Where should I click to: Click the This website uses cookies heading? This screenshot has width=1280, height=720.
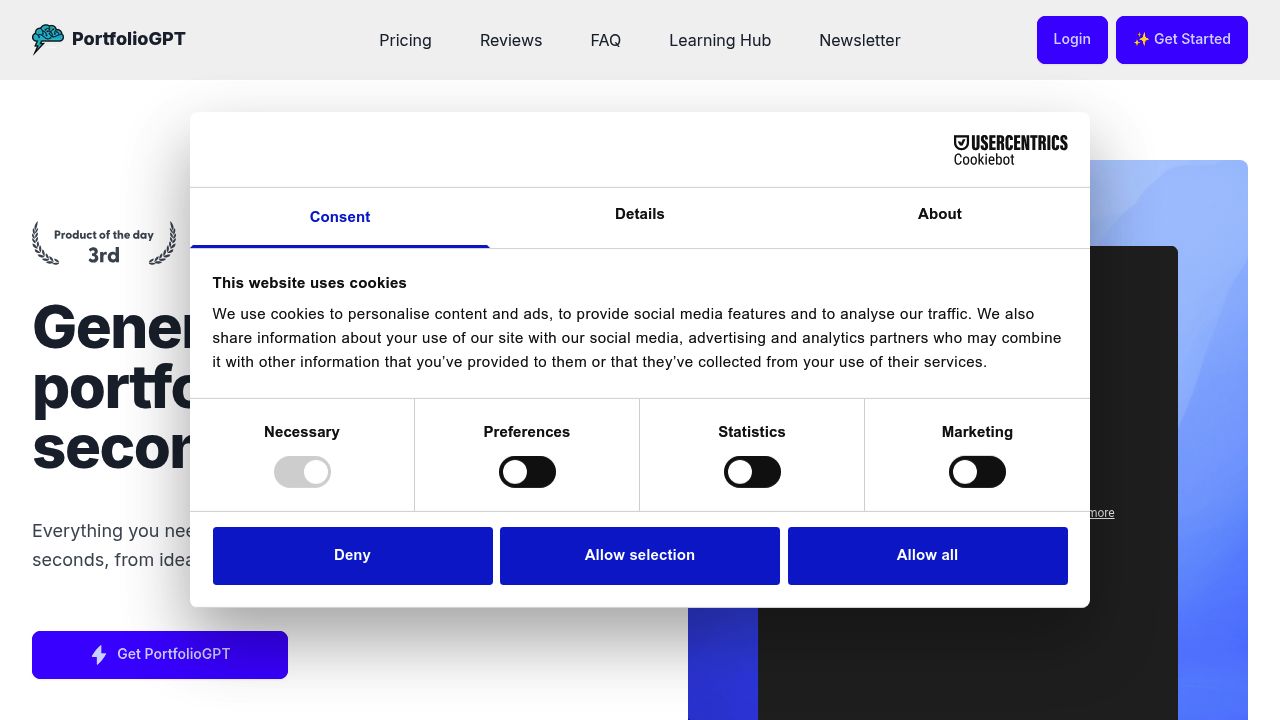coord(309,283)
